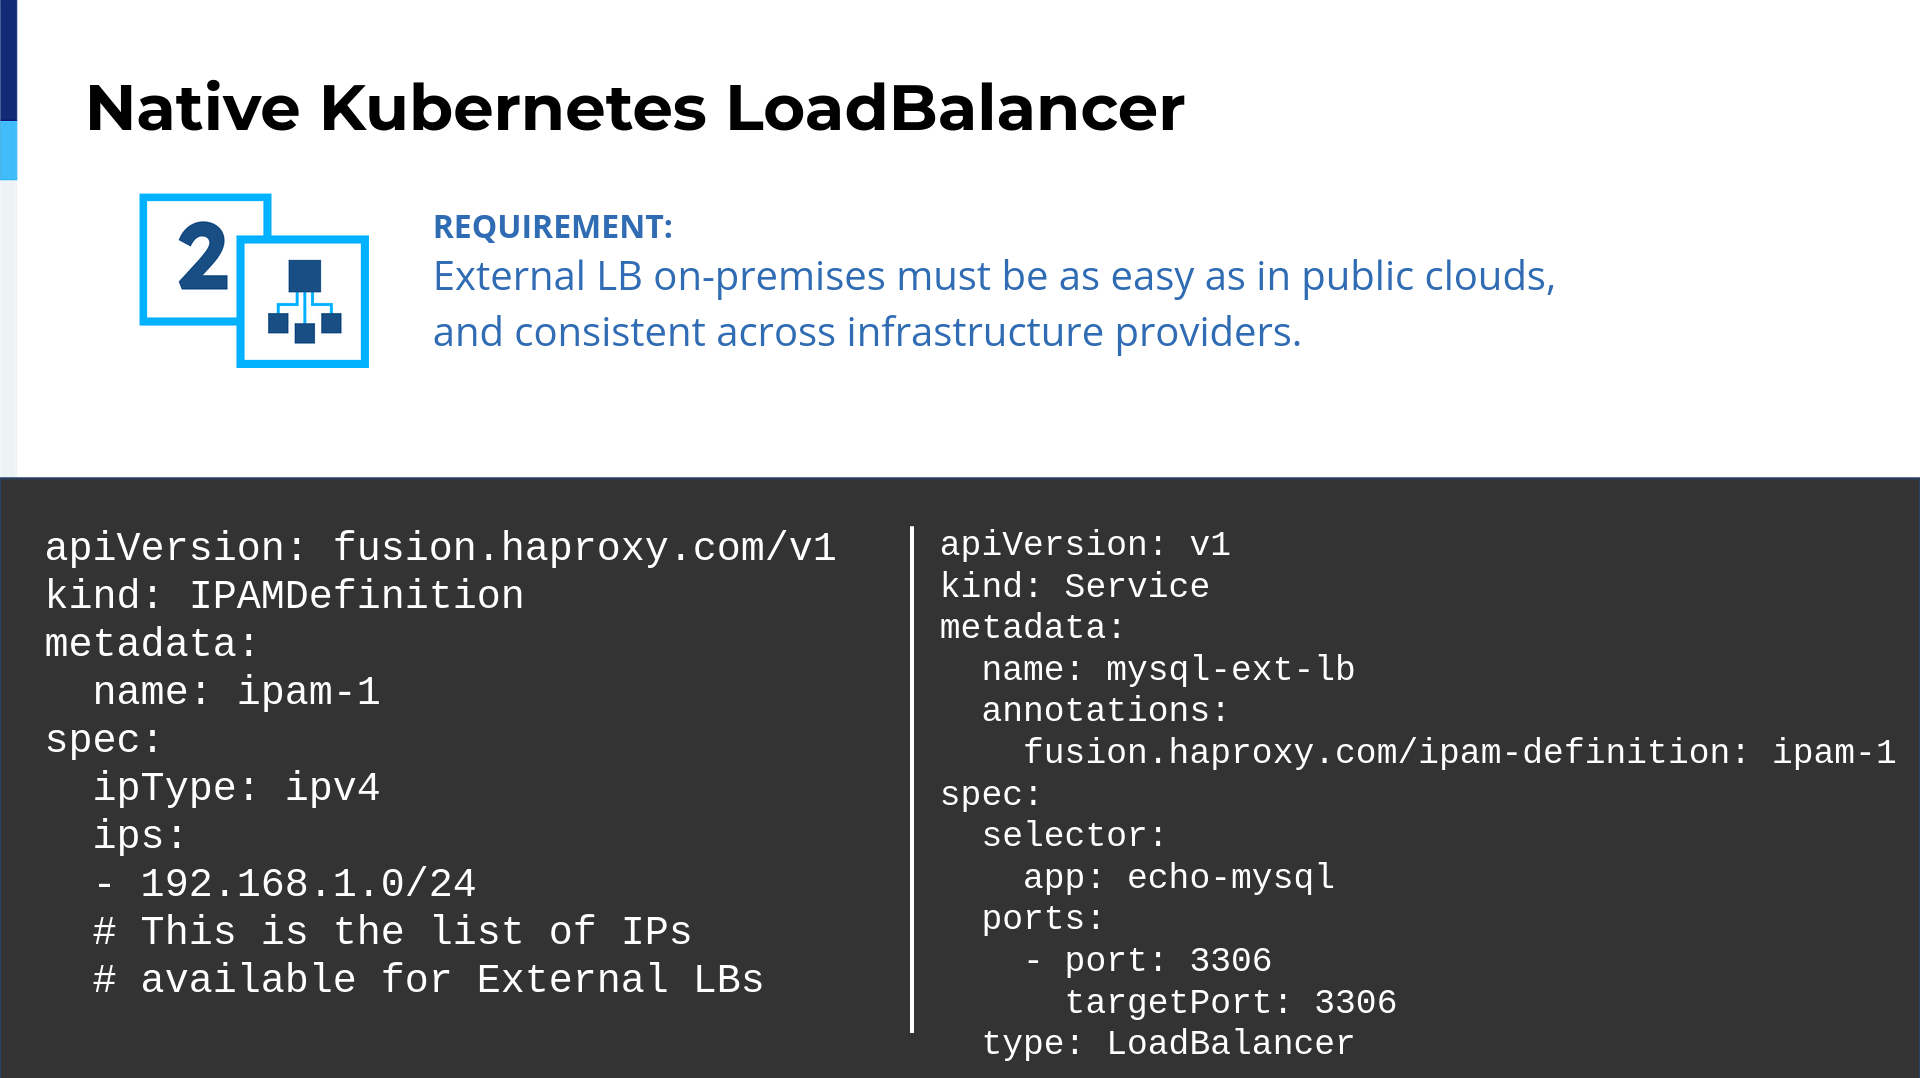Click the comment '# available for External LBs'

pyautogui.click(x=428, y=980)
